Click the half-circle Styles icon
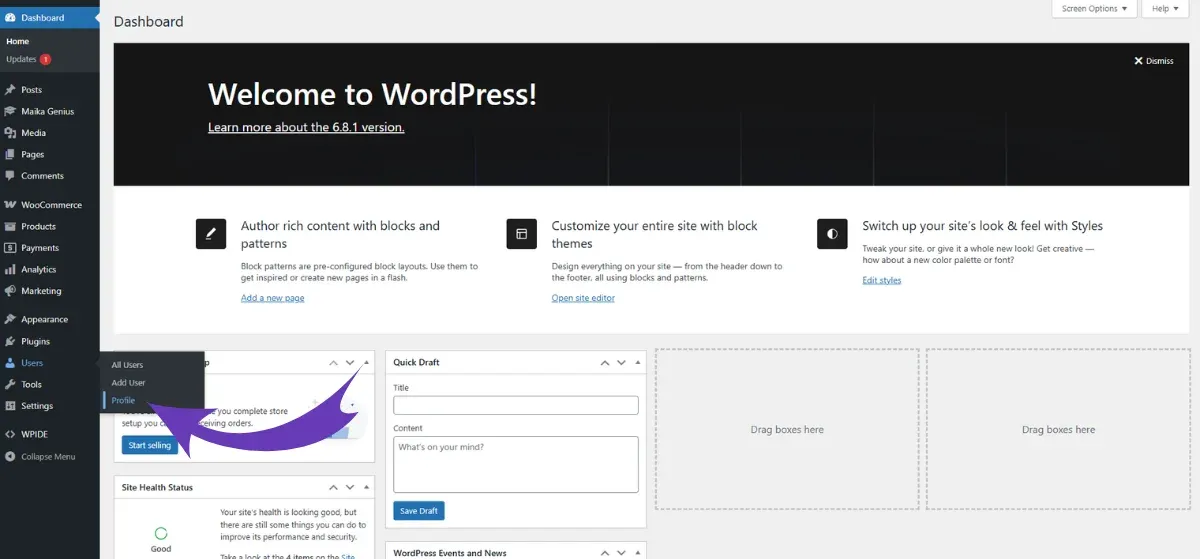Viewport: 1200px width, 559px height. point(832,233)
